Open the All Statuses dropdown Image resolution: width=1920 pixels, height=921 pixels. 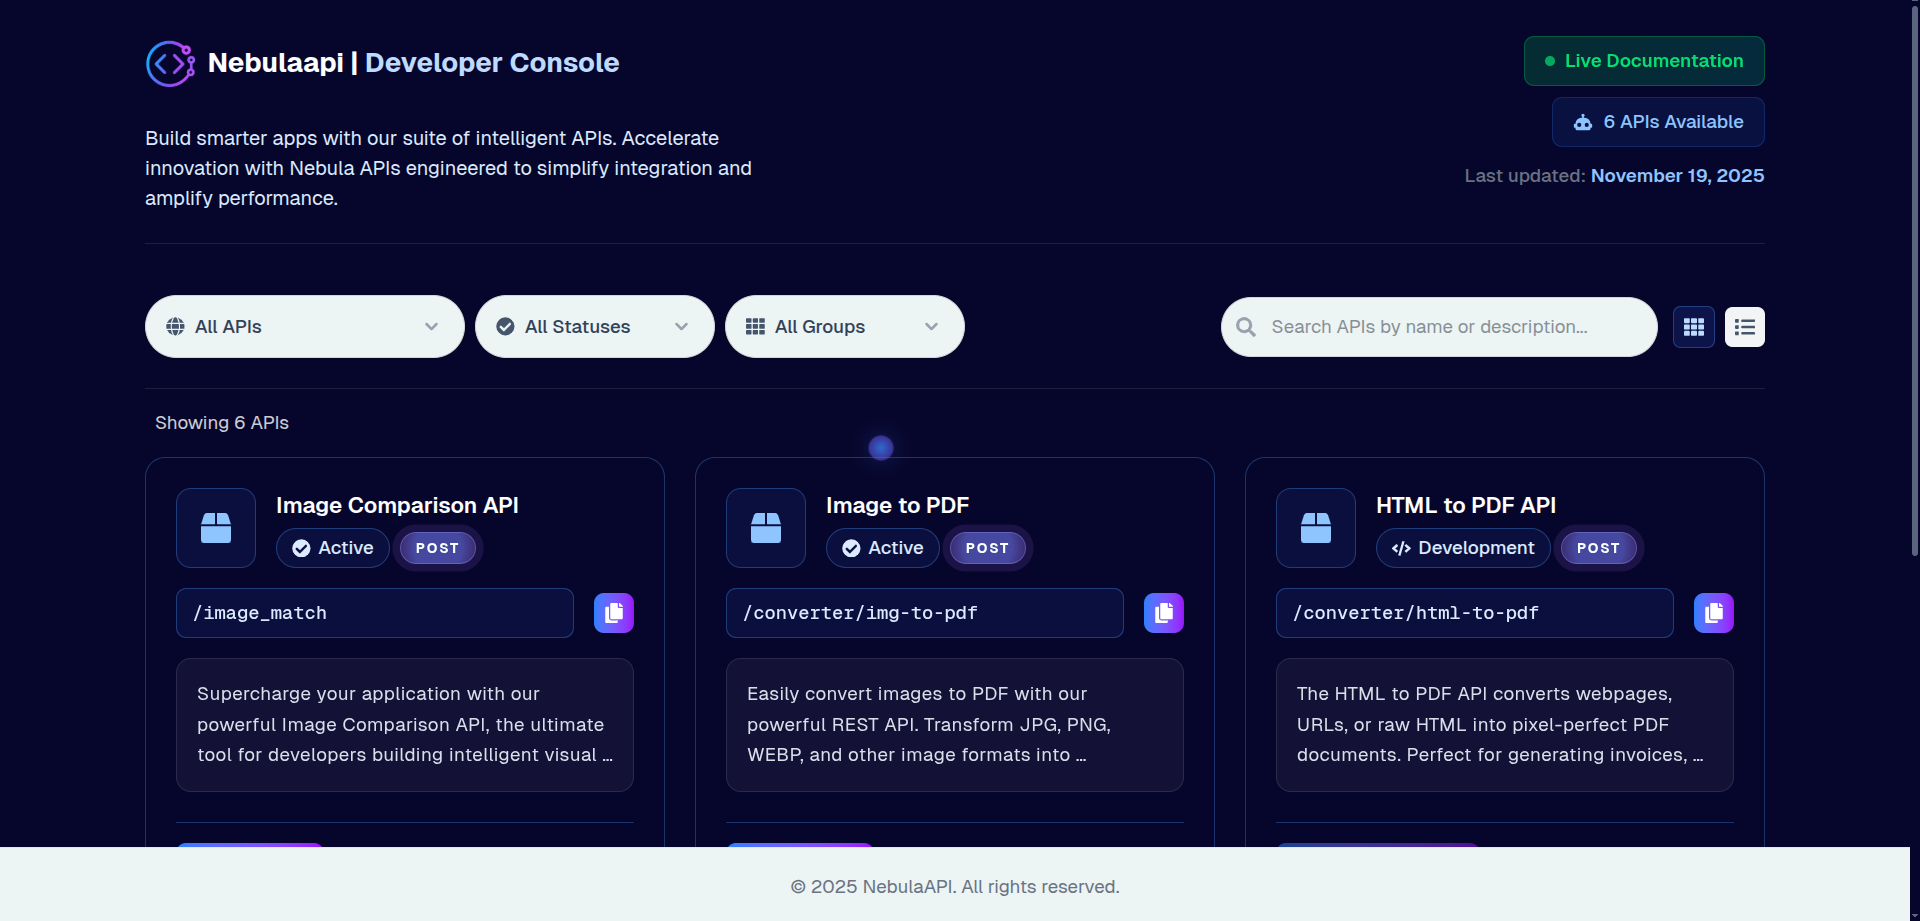tap(594, 326)
